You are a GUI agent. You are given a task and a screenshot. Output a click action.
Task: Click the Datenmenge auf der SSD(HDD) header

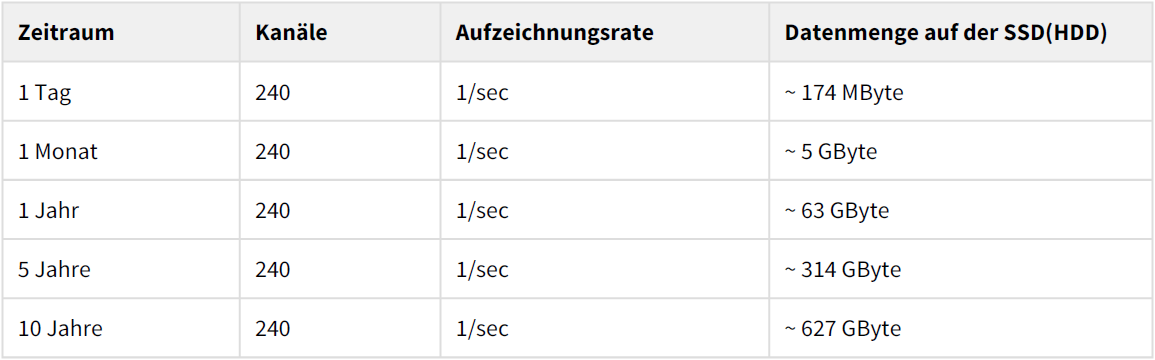pyautogui.click(x=946, y=33)
